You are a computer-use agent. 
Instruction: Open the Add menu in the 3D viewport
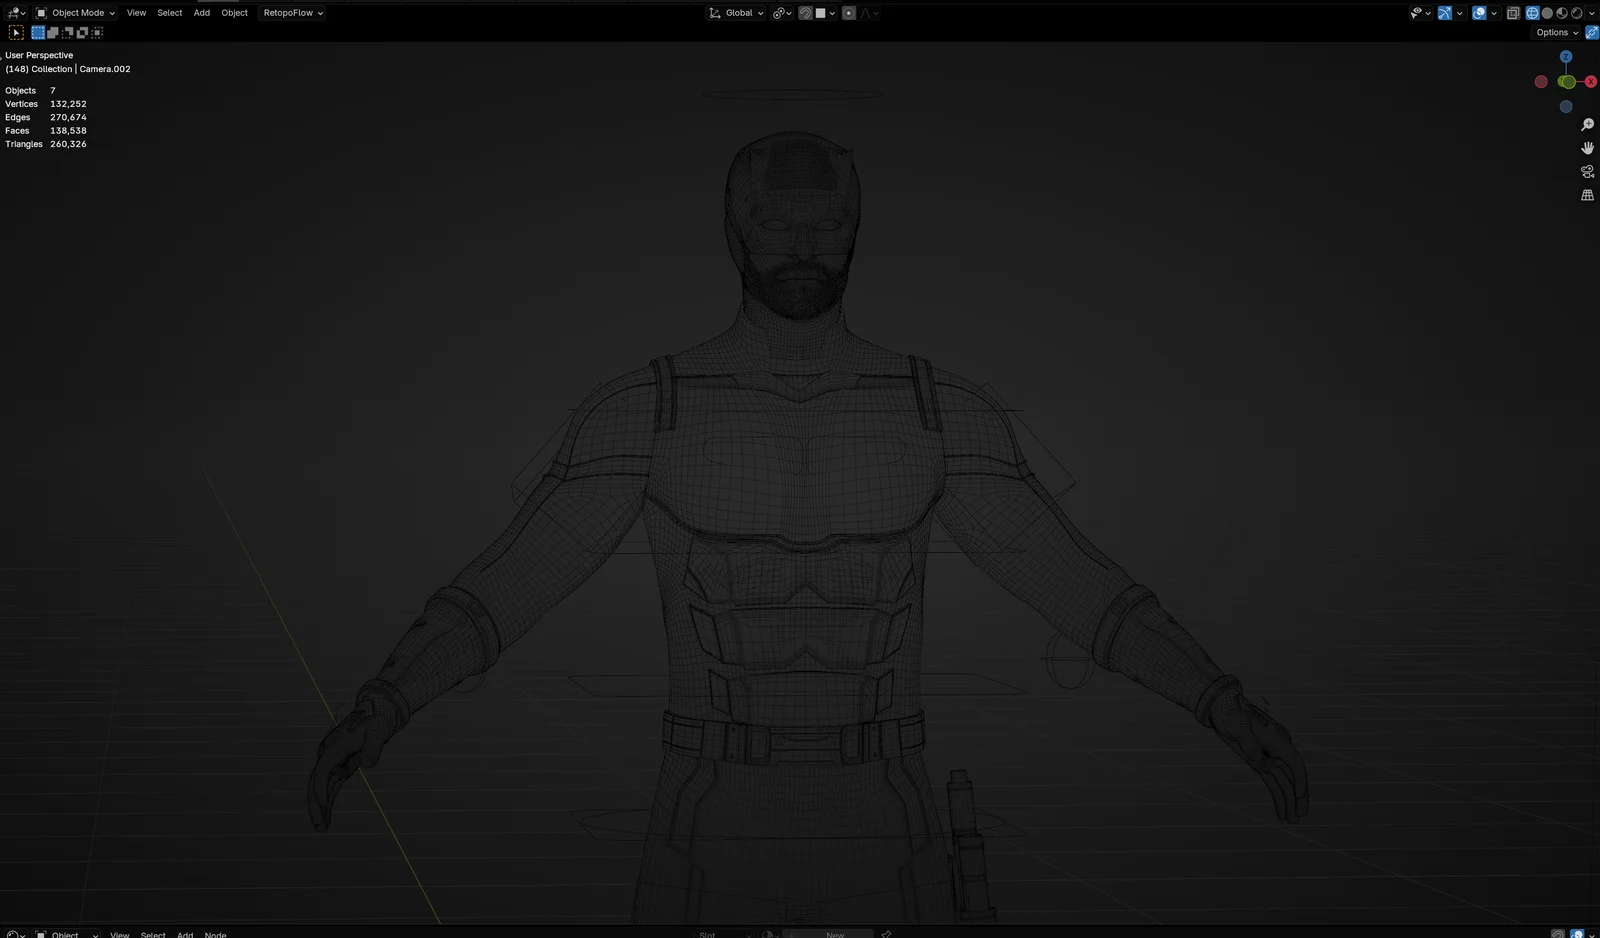click(201, 12)
